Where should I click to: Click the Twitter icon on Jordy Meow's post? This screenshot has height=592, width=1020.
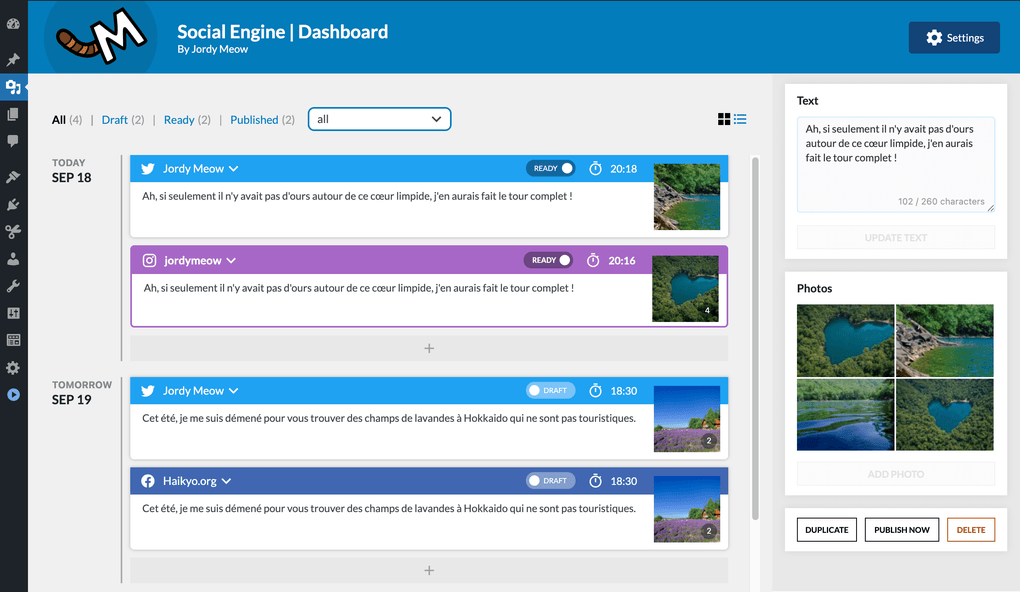pos(149,168)
